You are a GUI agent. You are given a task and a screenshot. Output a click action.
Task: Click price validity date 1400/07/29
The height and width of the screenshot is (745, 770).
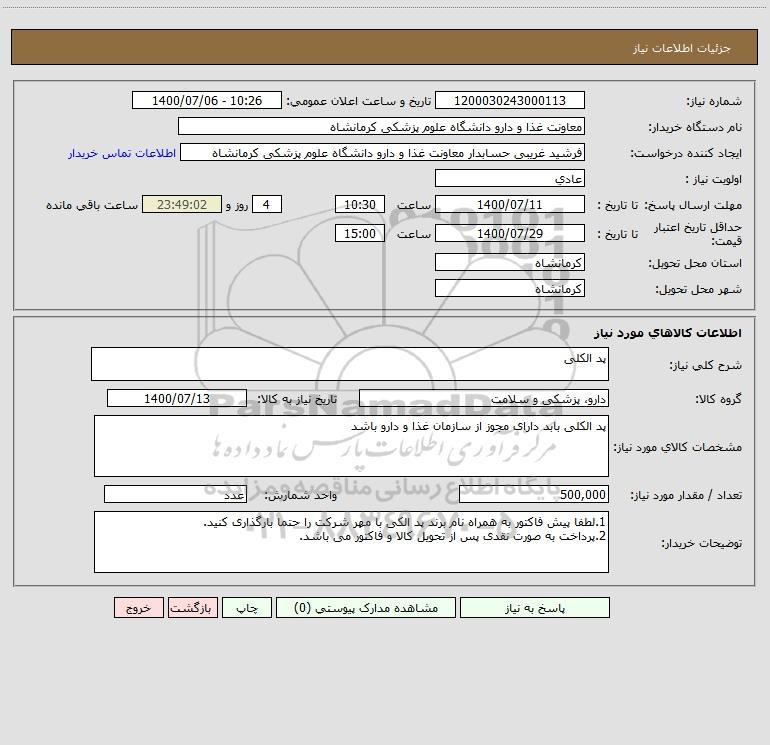tap(510, 233)
